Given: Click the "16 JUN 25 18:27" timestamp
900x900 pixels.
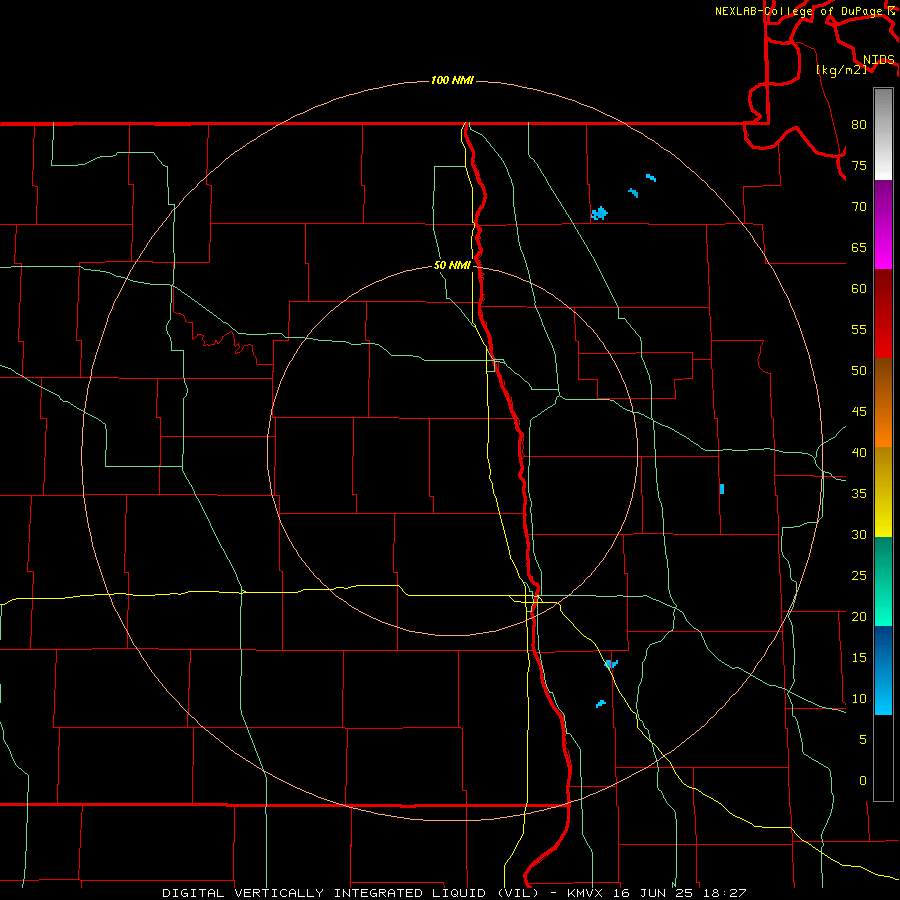Looking at the screenshot, I should 680,893.
